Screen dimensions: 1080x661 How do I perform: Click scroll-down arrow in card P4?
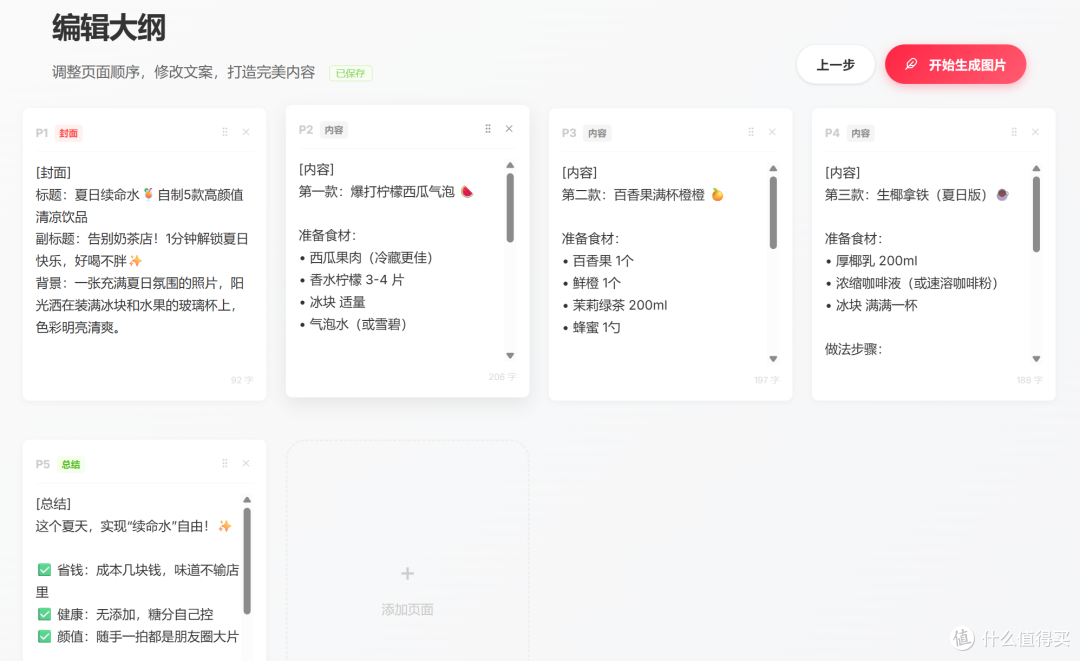tap(1037, 359)
